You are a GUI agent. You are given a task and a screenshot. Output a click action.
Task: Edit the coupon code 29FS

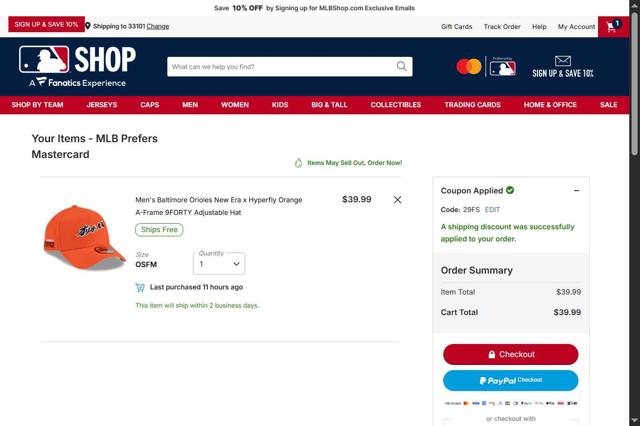click(x=492, y=210)
